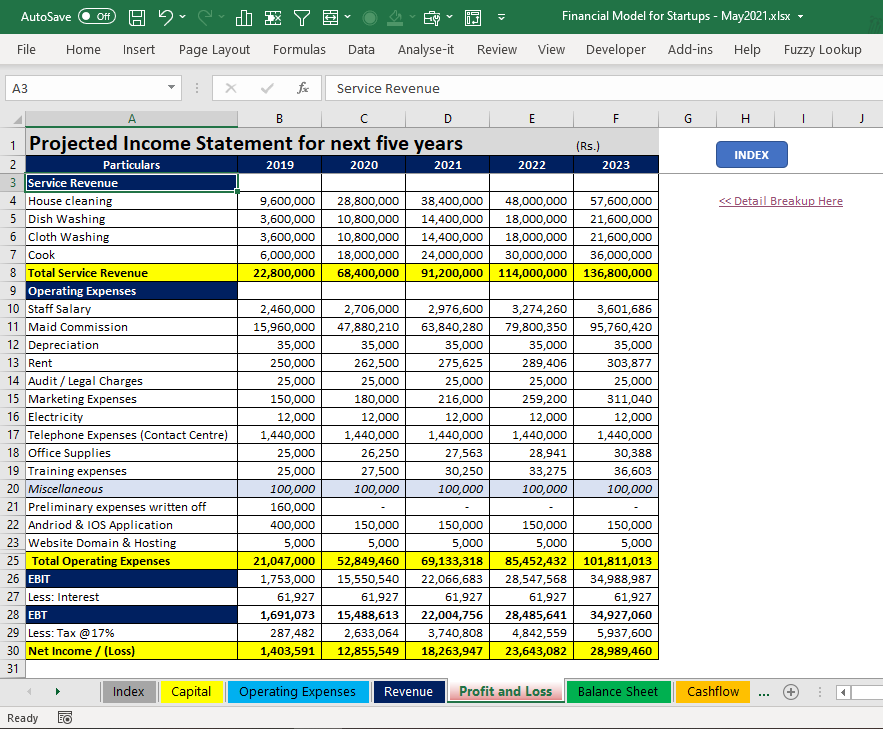Click the form layout icon in quick access toolbar
This screenshot has width=883, height=729.
point(473,18)
